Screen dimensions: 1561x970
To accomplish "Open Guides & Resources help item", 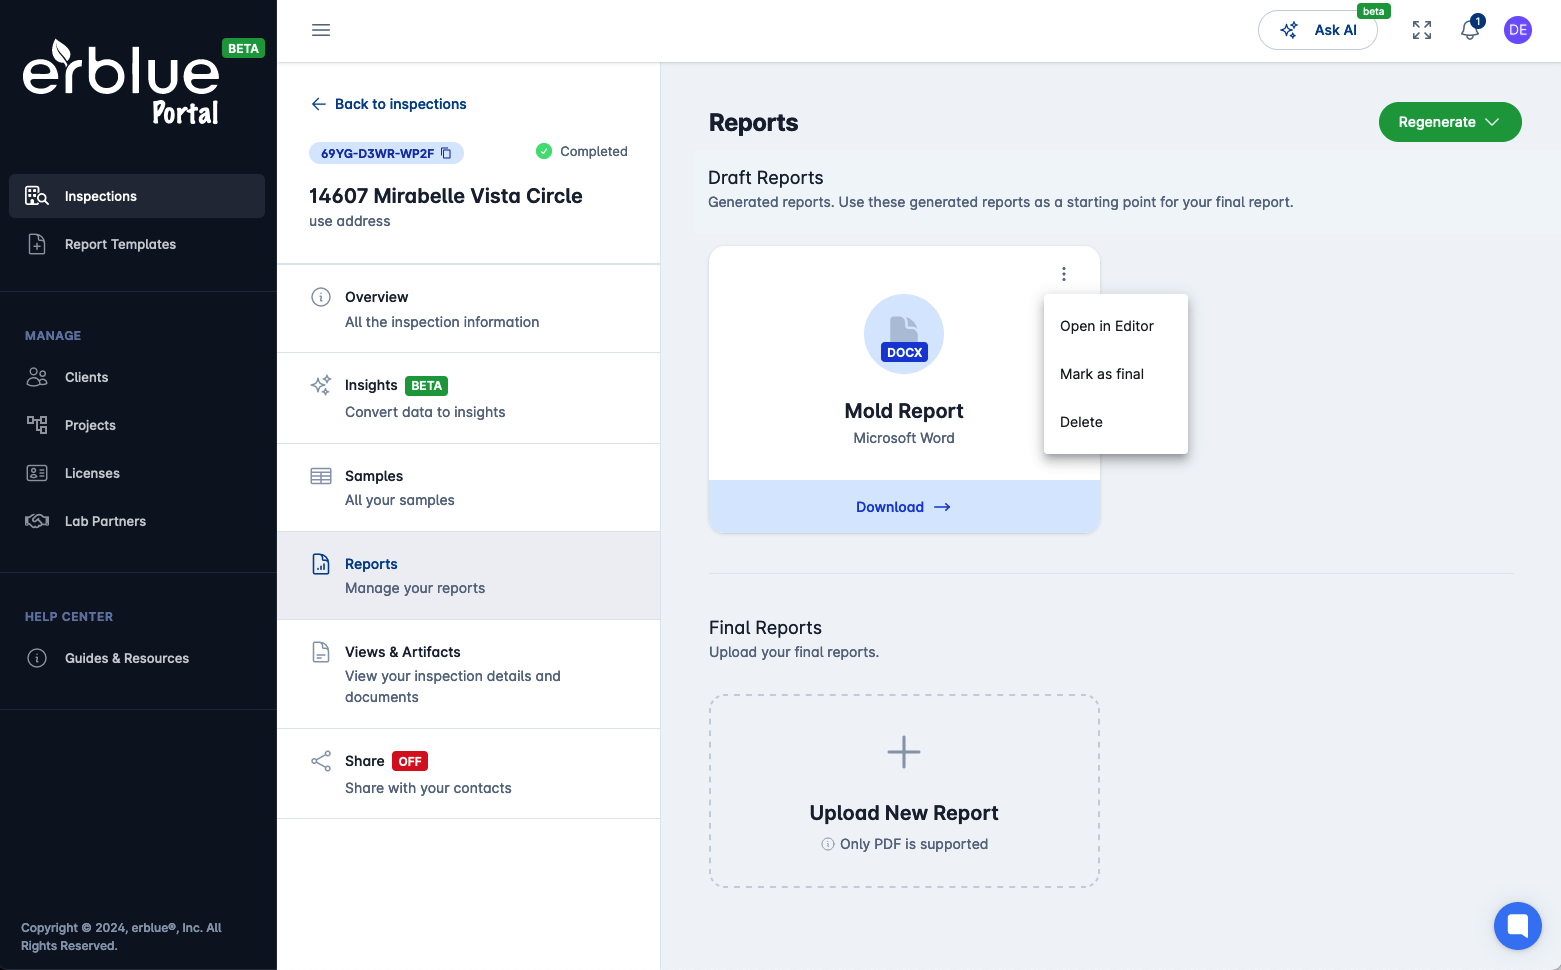I will tap(137, 658).
